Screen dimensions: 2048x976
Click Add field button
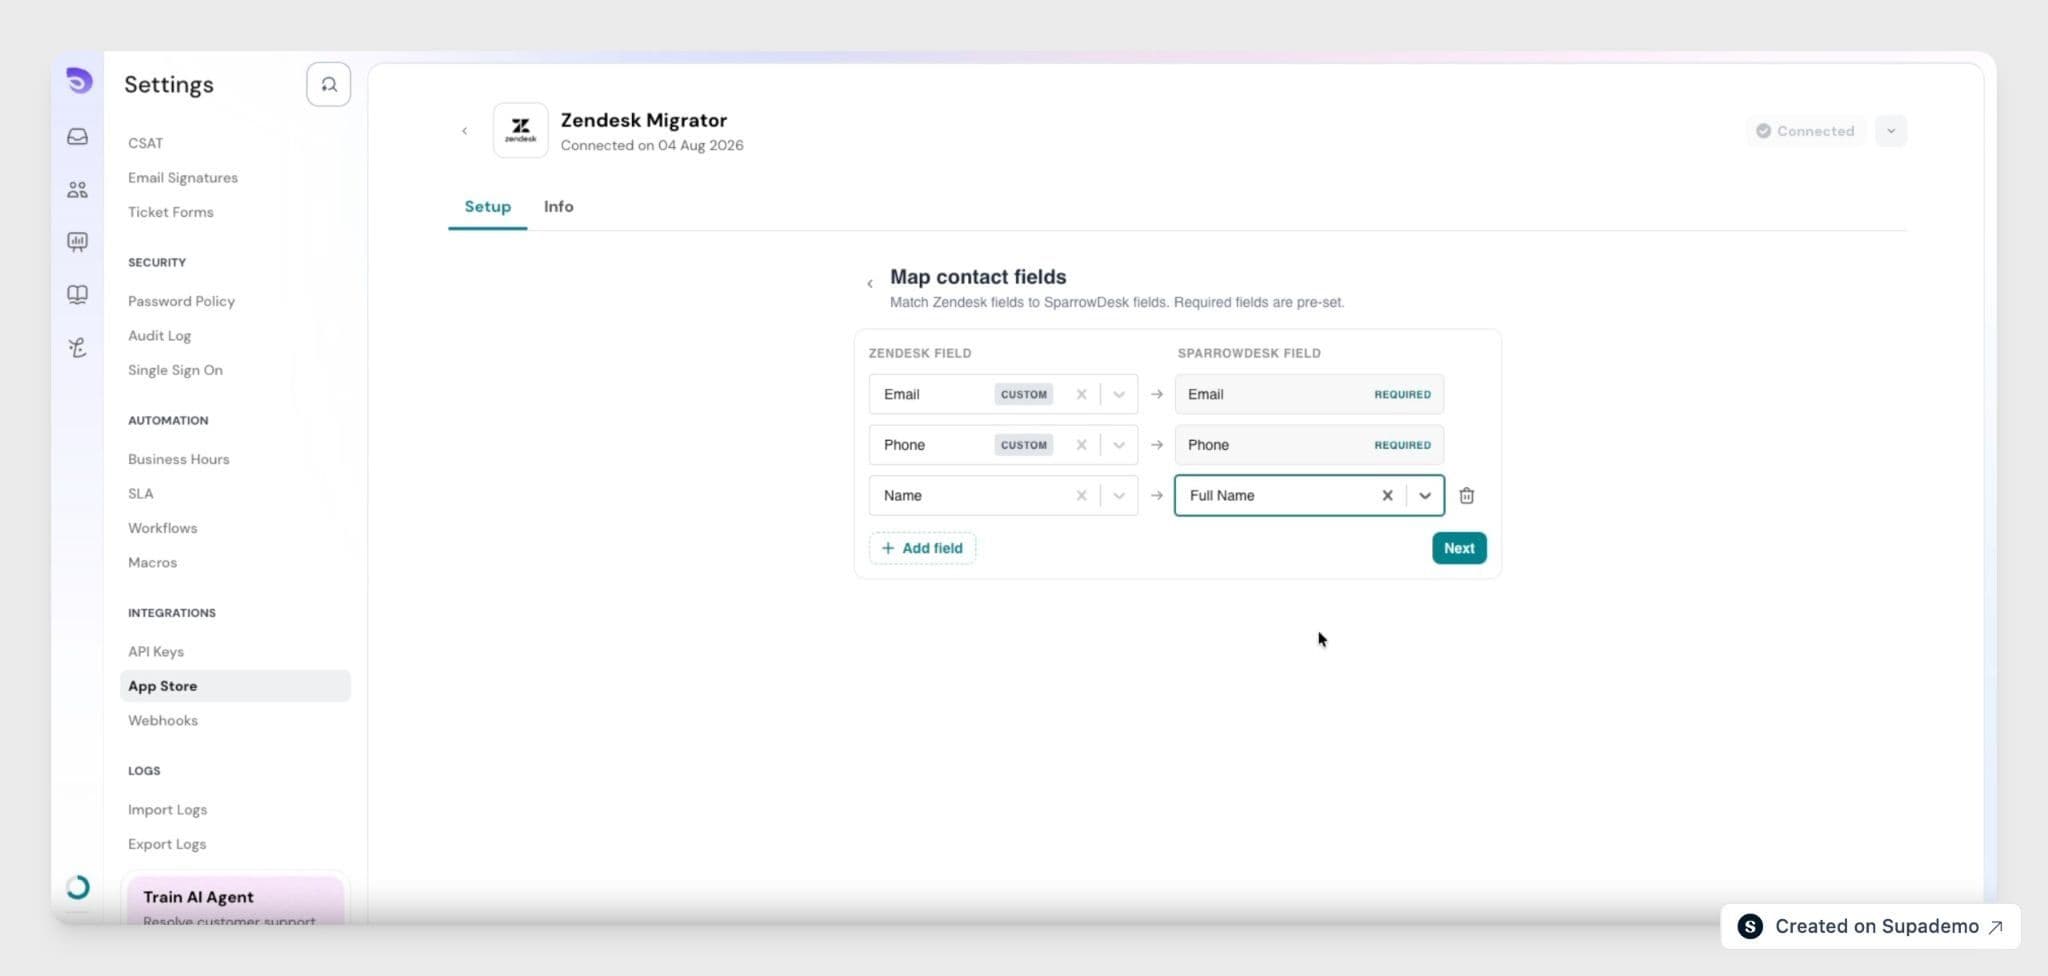(x=922, y=548)
